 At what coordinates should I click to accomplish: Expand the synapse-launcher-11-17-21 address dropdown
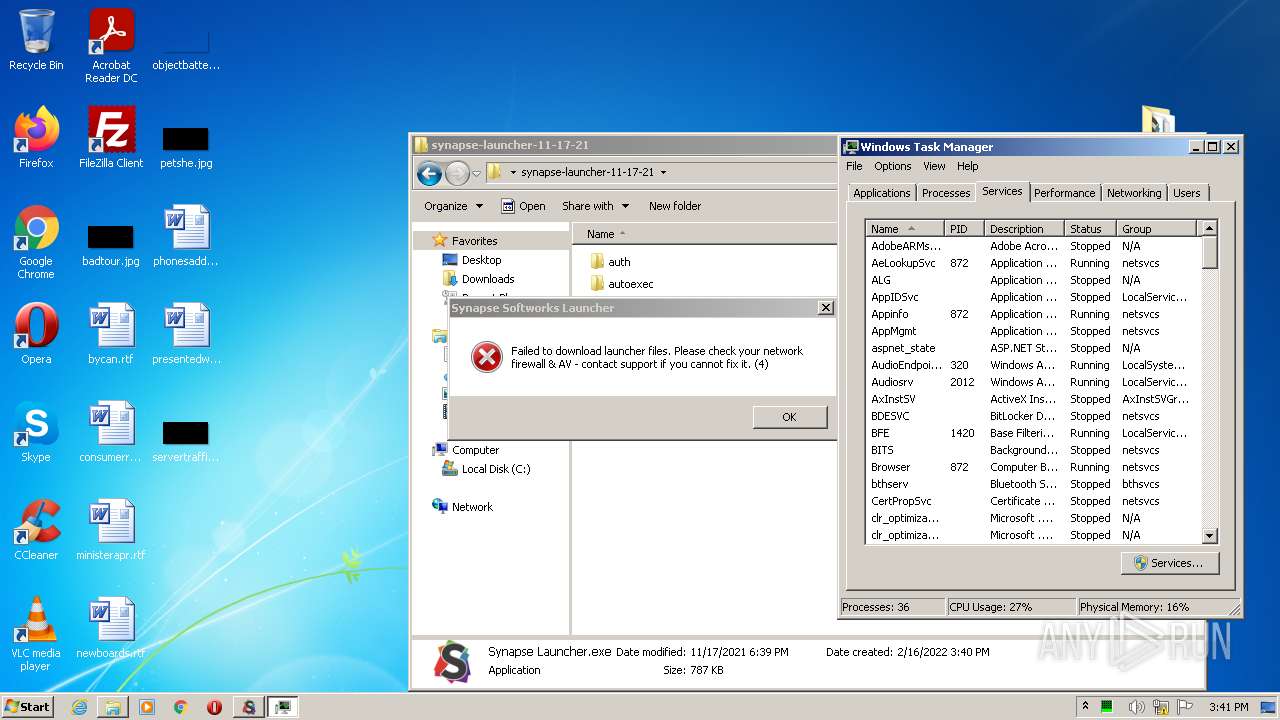(663, 173)
